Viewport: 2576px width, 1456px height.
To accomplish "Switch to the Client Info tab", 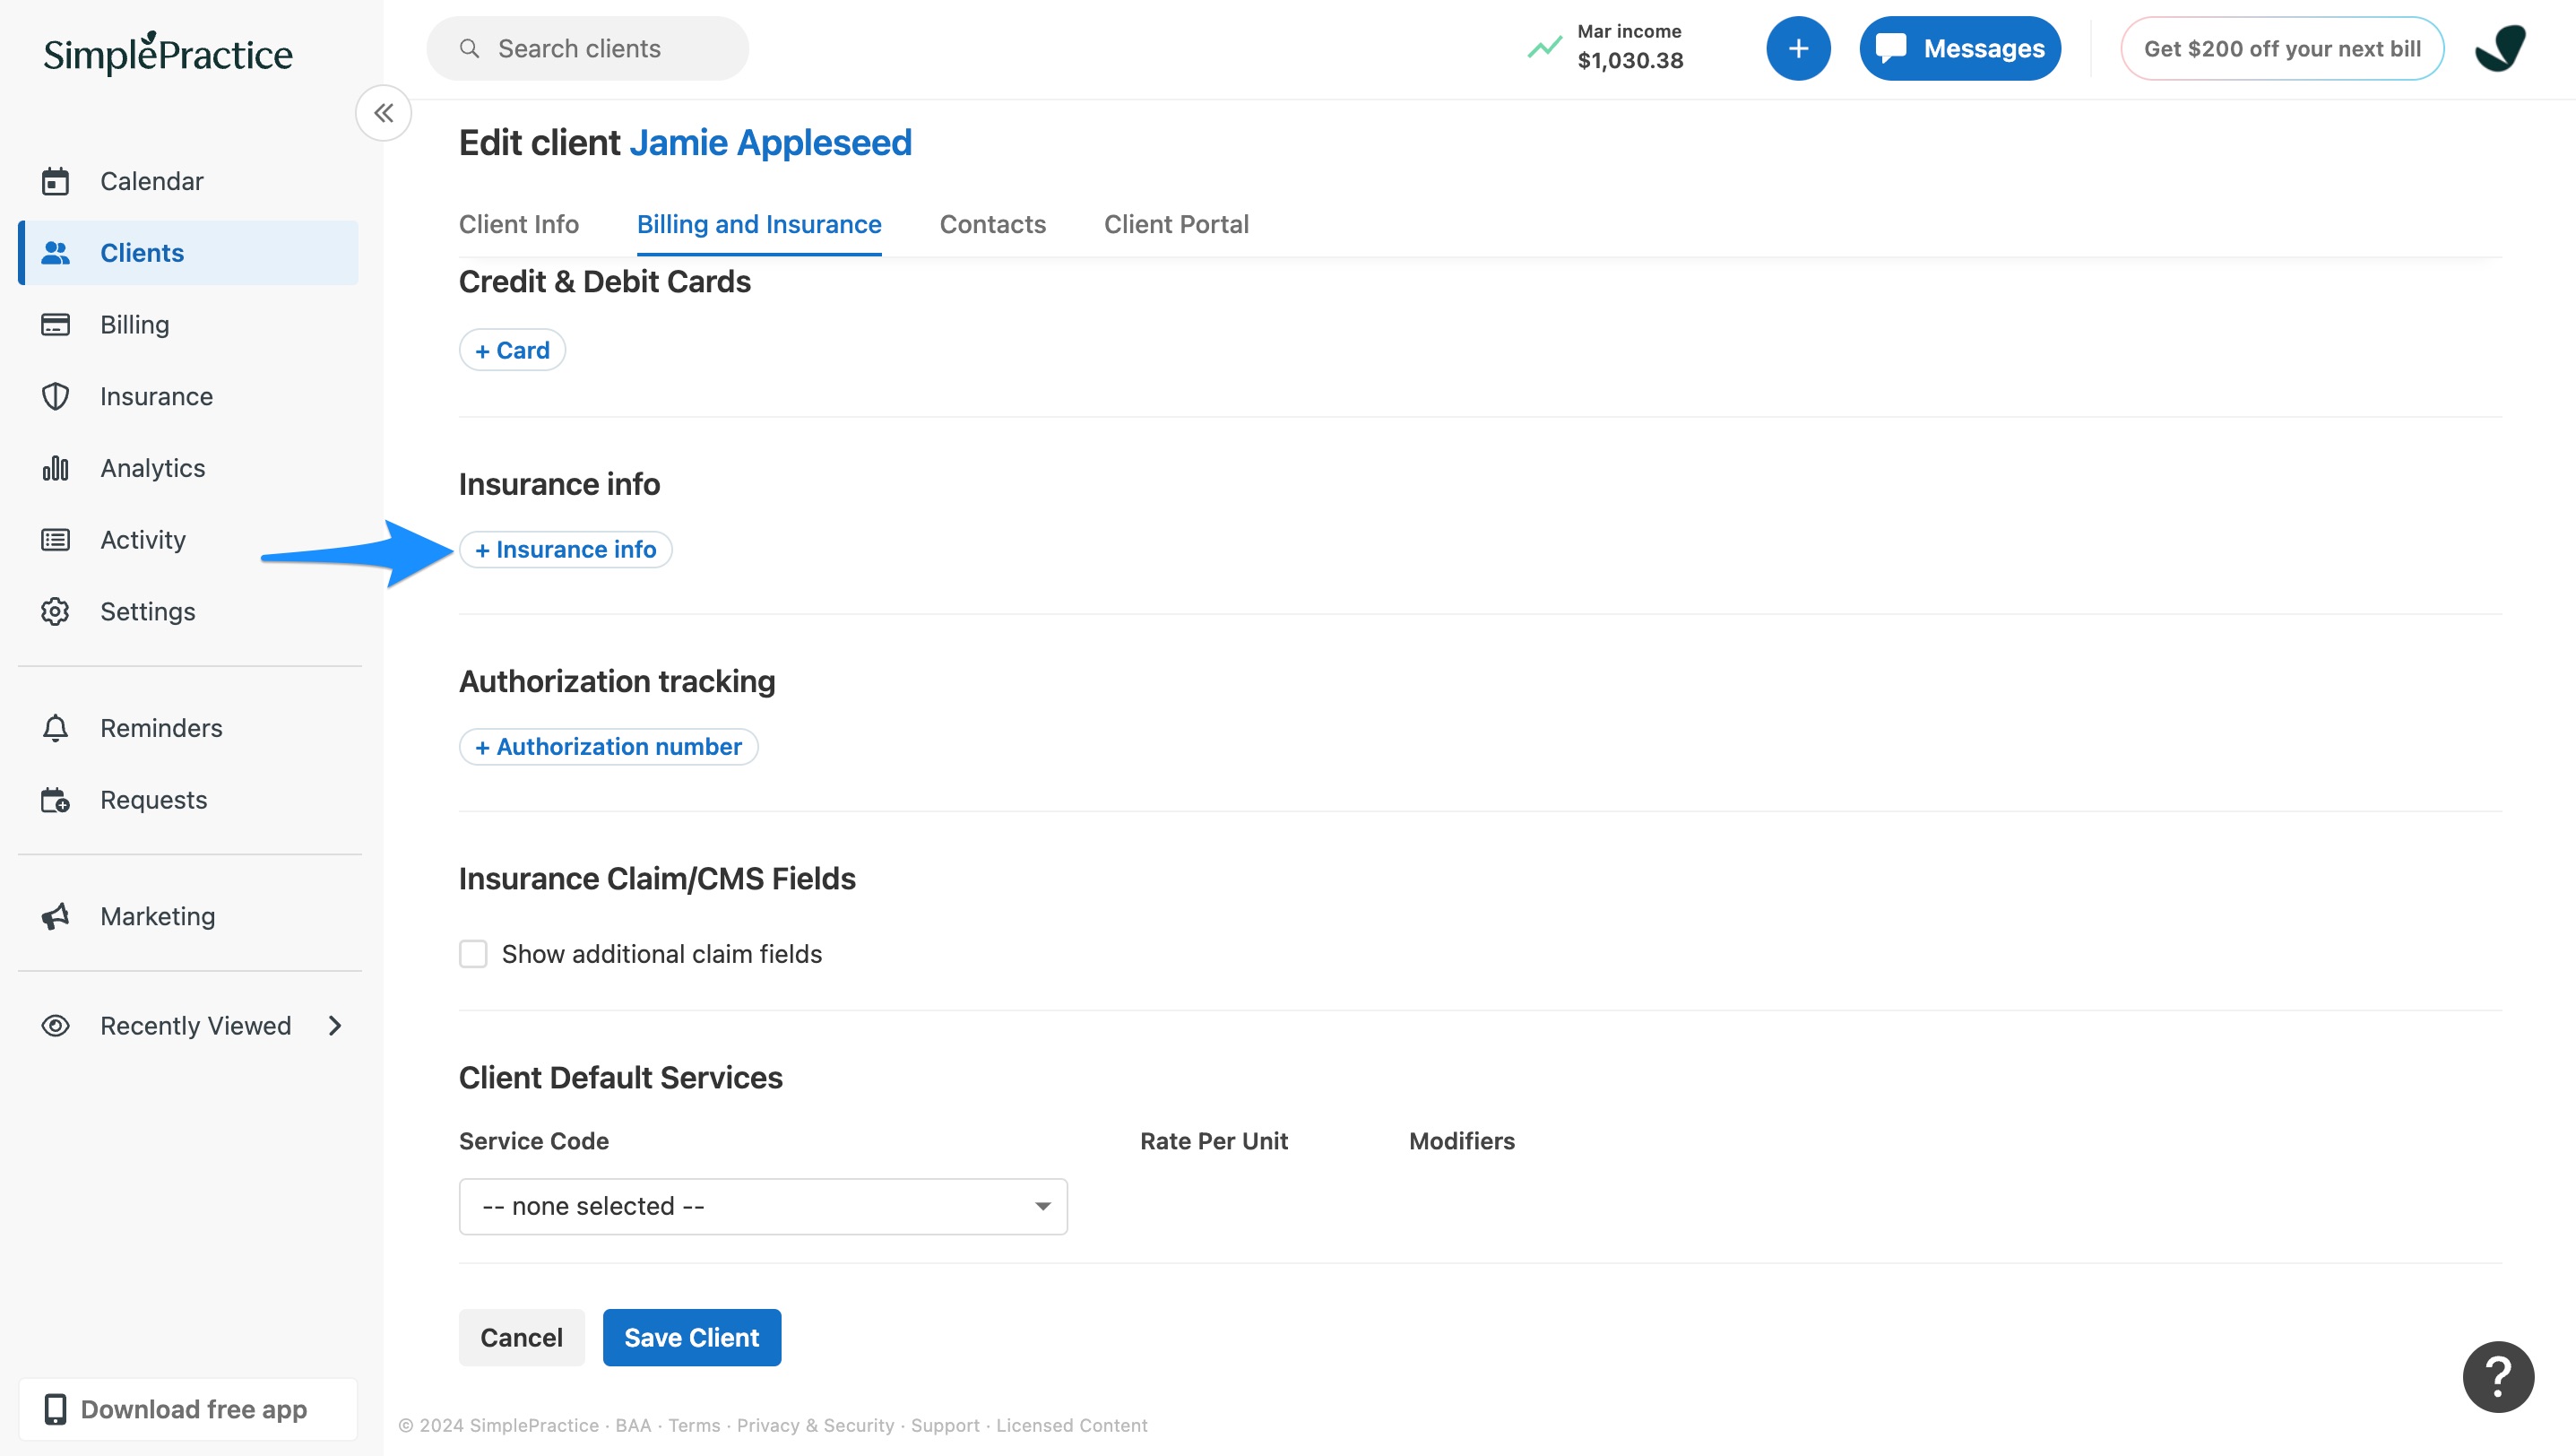I will point(518,224).
